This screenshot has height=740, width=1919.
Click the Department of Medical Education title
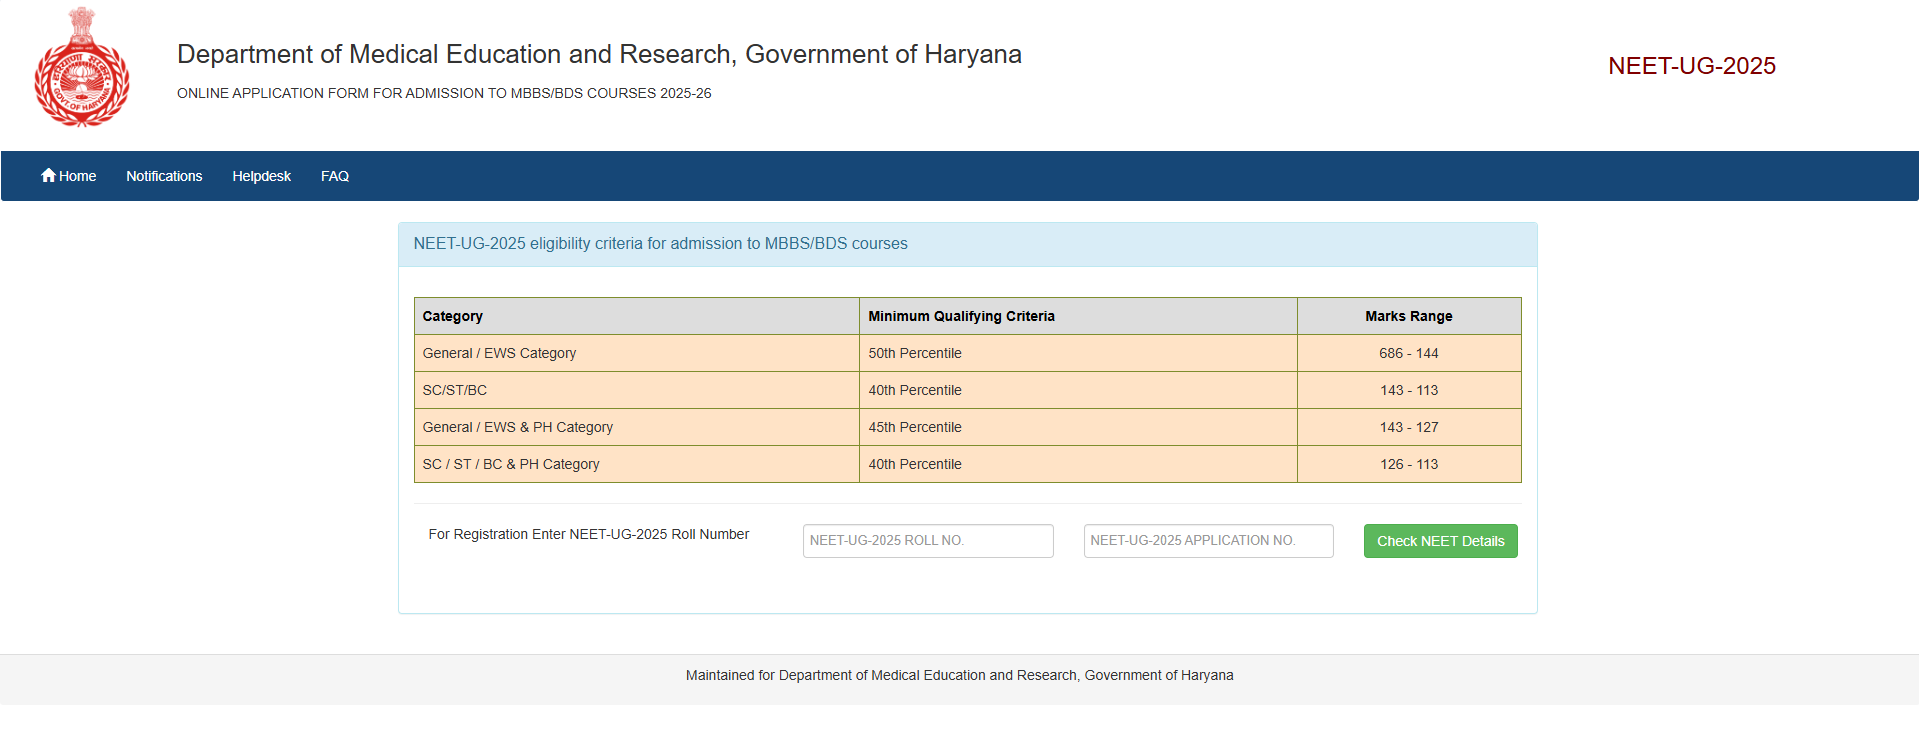point(599,54)
